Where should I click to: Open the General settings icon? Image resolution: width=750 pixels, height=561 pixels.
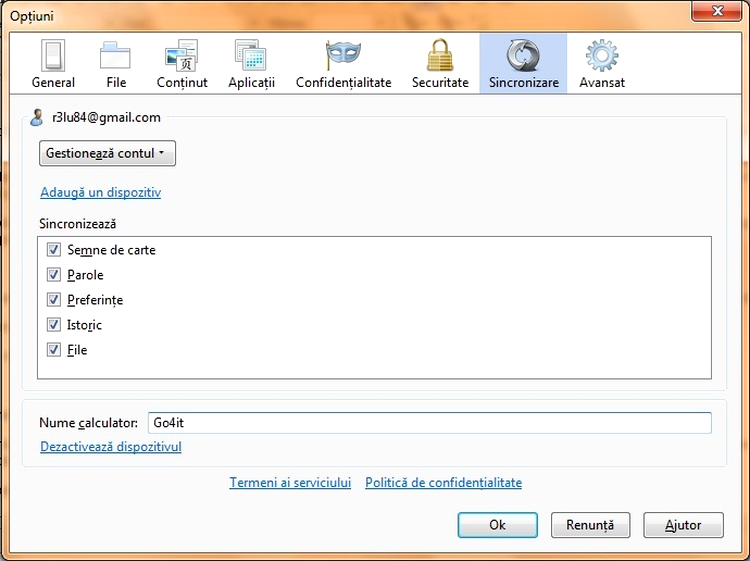[53, 56]
